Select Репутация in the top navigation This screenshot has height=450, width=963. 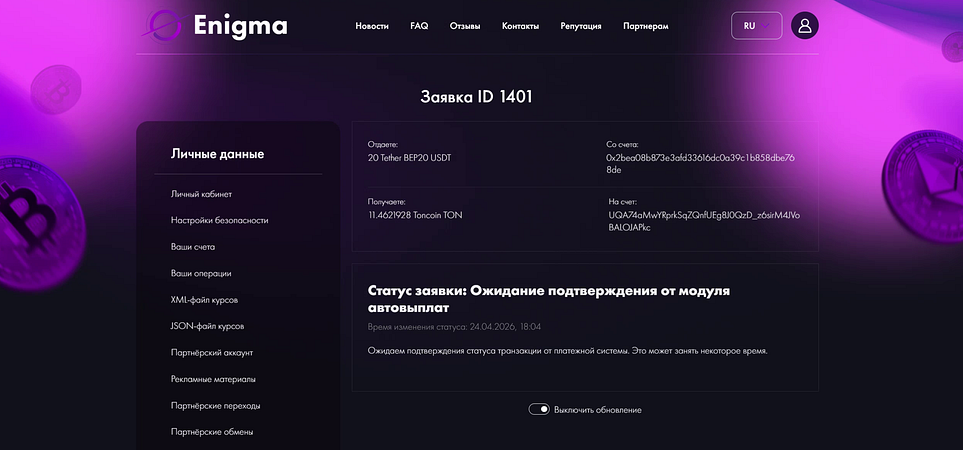point(581,26)
